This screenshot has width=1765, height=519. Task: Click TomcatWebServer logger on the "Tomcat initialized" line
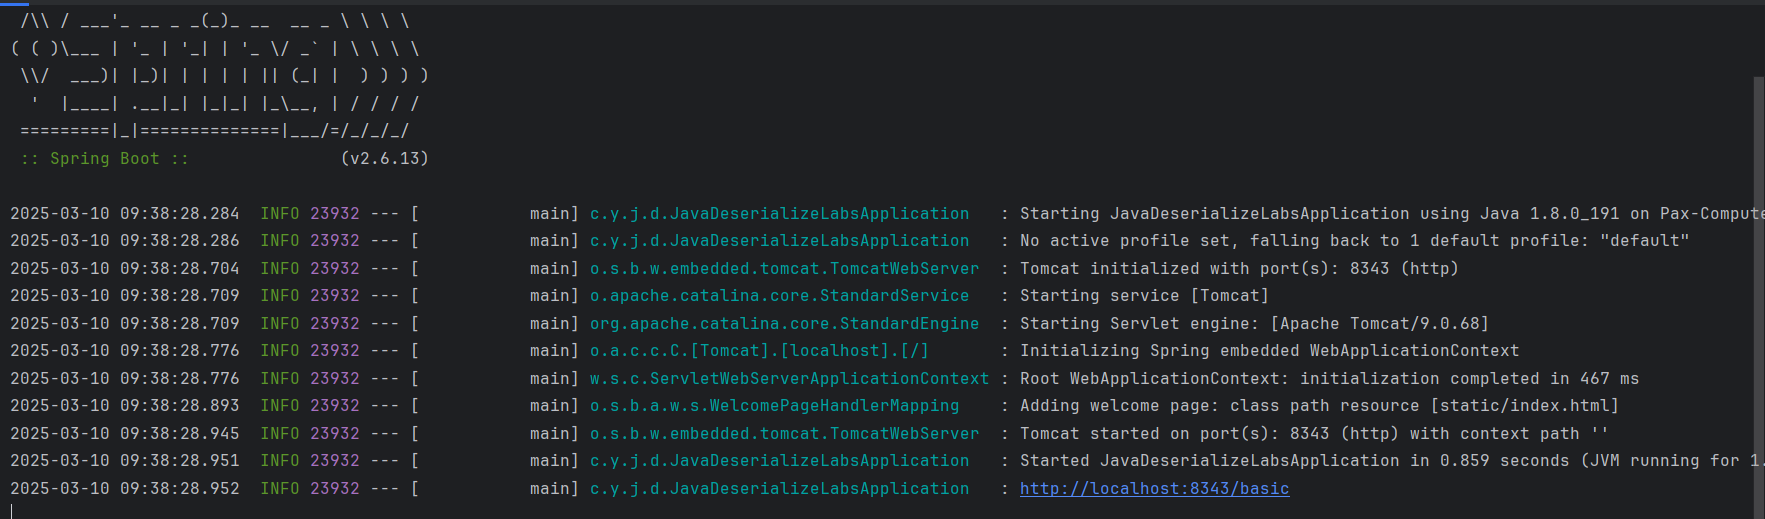(x=784, y=269)
